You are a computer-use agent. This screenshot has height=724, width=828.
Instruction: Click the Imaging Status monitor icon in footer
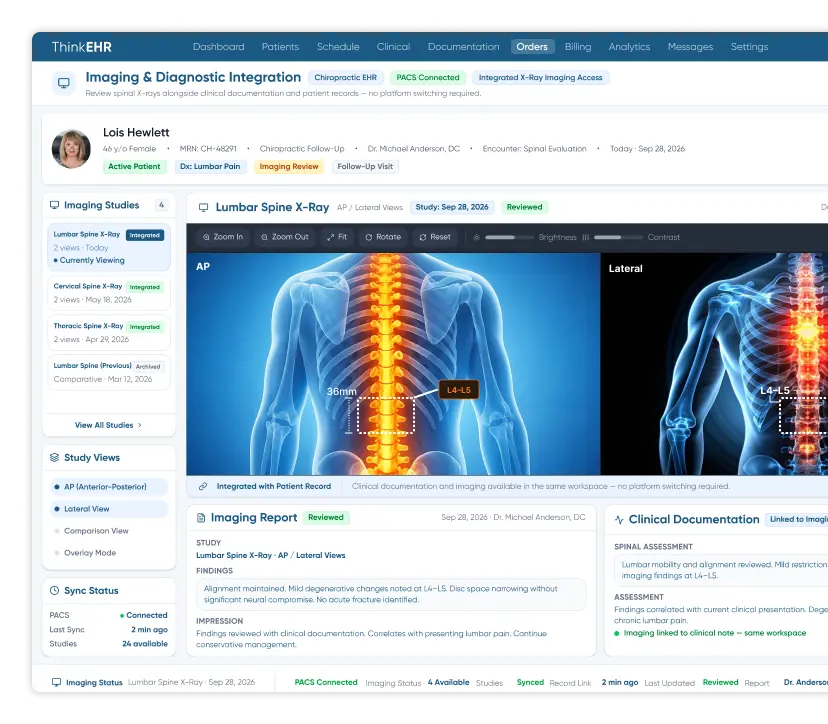(57, 682)
